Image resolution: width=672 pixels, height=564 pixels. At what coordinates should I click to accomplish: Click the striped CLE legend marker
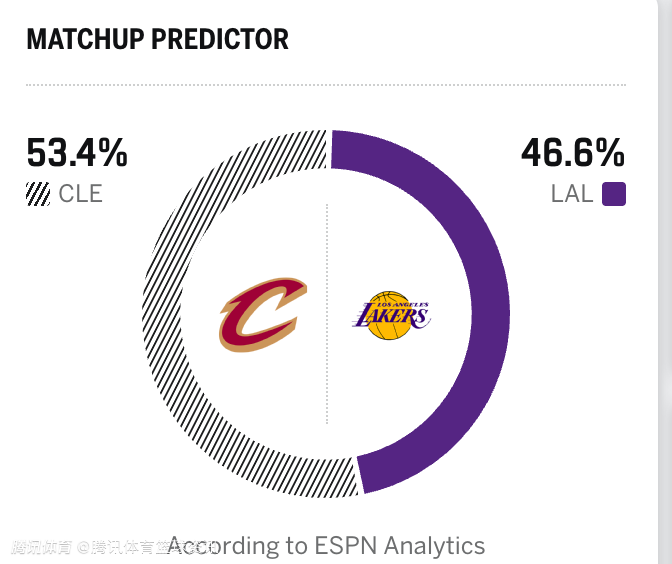pos(38,193)
